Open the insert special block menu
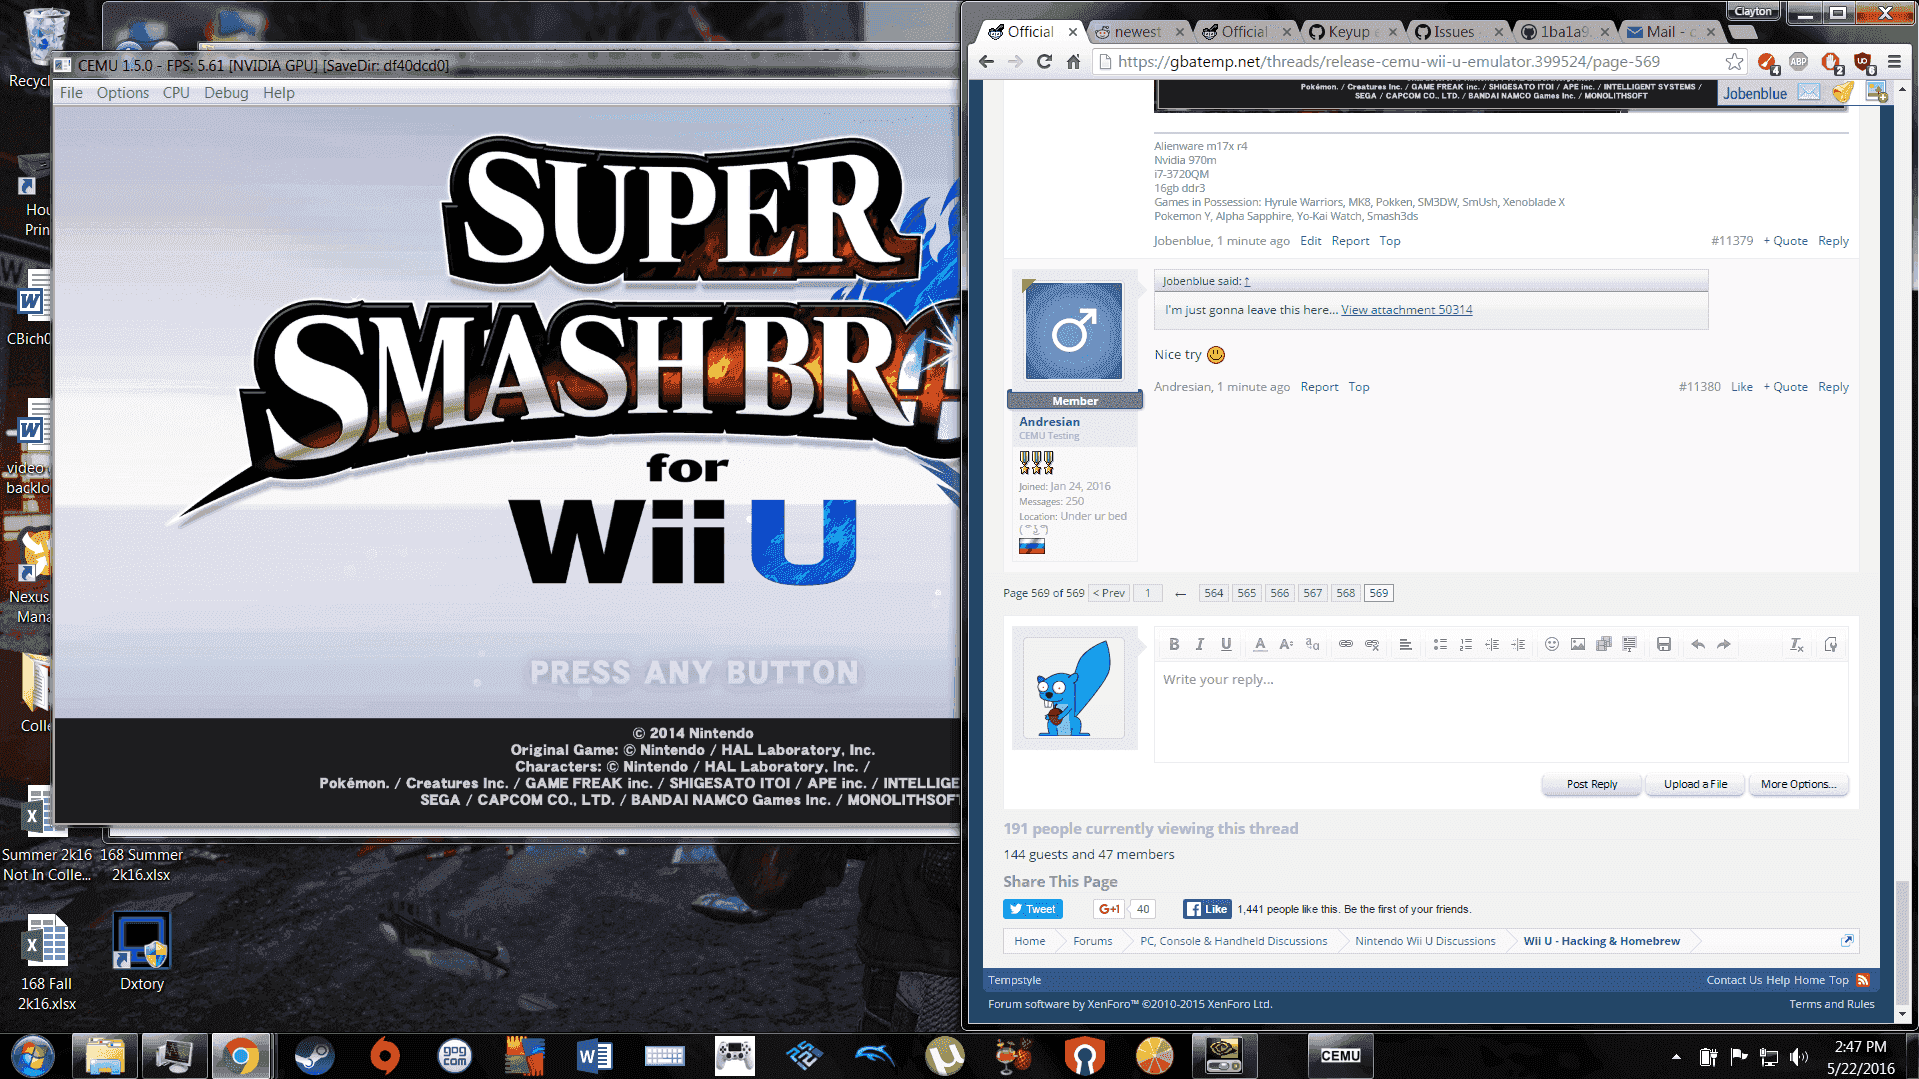The image size is (1919, 1079). (1630, 645)
